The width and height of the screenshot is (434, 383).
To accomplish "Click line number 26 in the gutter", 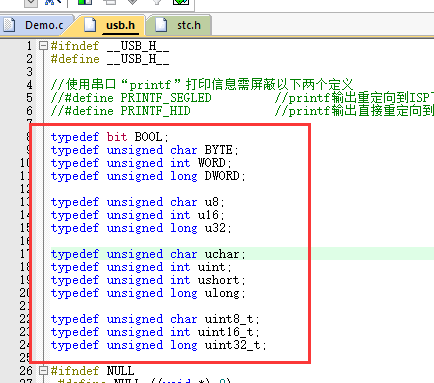I will pyautogui.click(x=26, y=371).
